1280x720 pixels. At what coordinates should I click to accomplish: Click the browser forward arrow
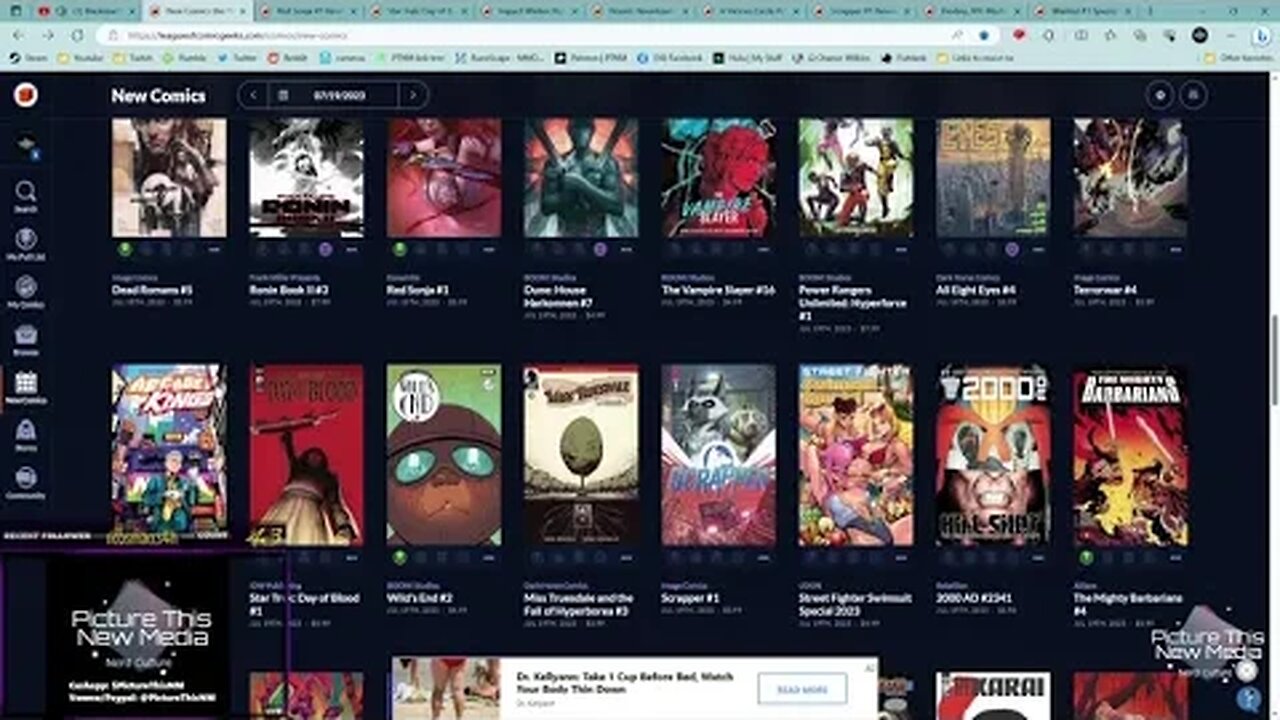click(47, 34)
